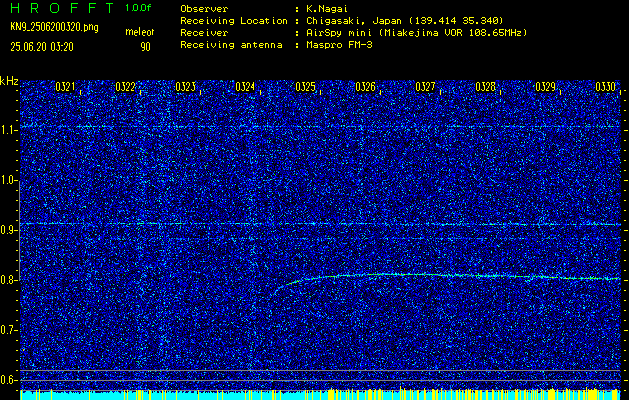
Task: Click the 0323 time marker
Action: (185, 87)
